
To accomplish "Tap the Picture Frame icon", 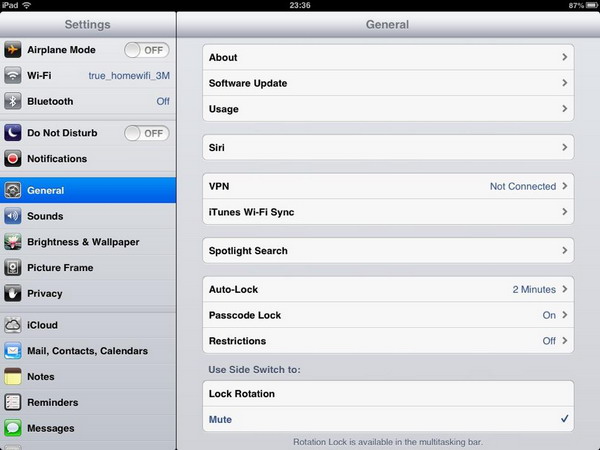I will pos(13,267).
